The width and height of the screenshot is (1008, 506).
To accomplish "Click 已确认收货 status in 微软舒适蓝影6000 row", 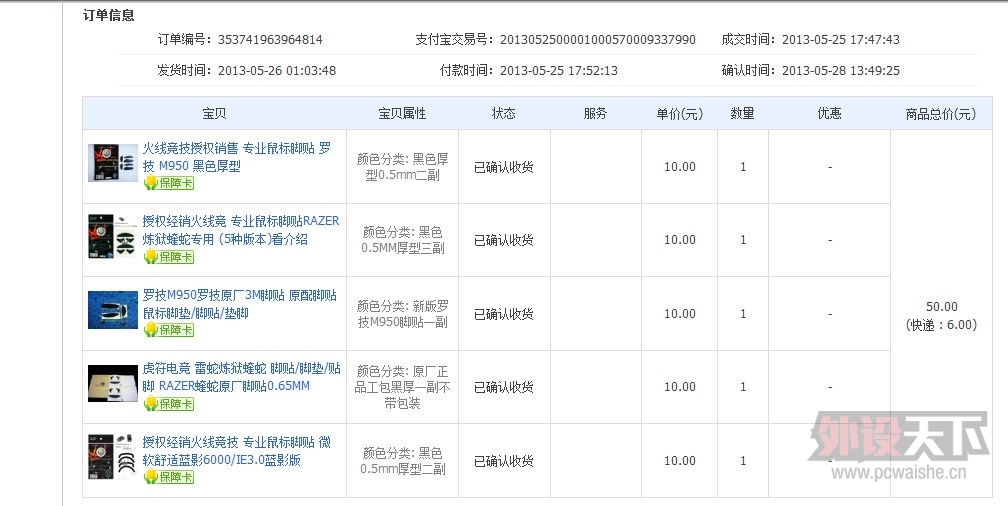I will [504, 461].
